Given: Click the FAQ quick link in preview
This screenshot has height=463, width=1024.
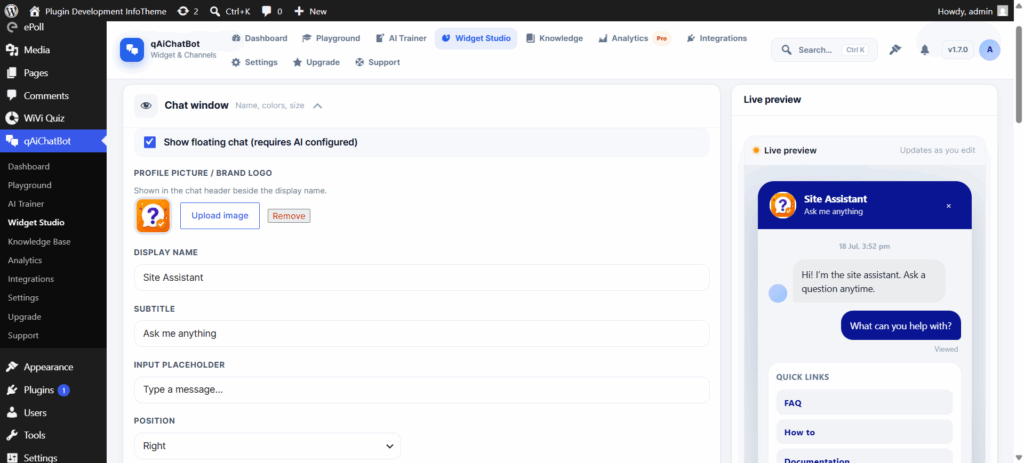Looking at the screenshot, I should coord(864,403).
